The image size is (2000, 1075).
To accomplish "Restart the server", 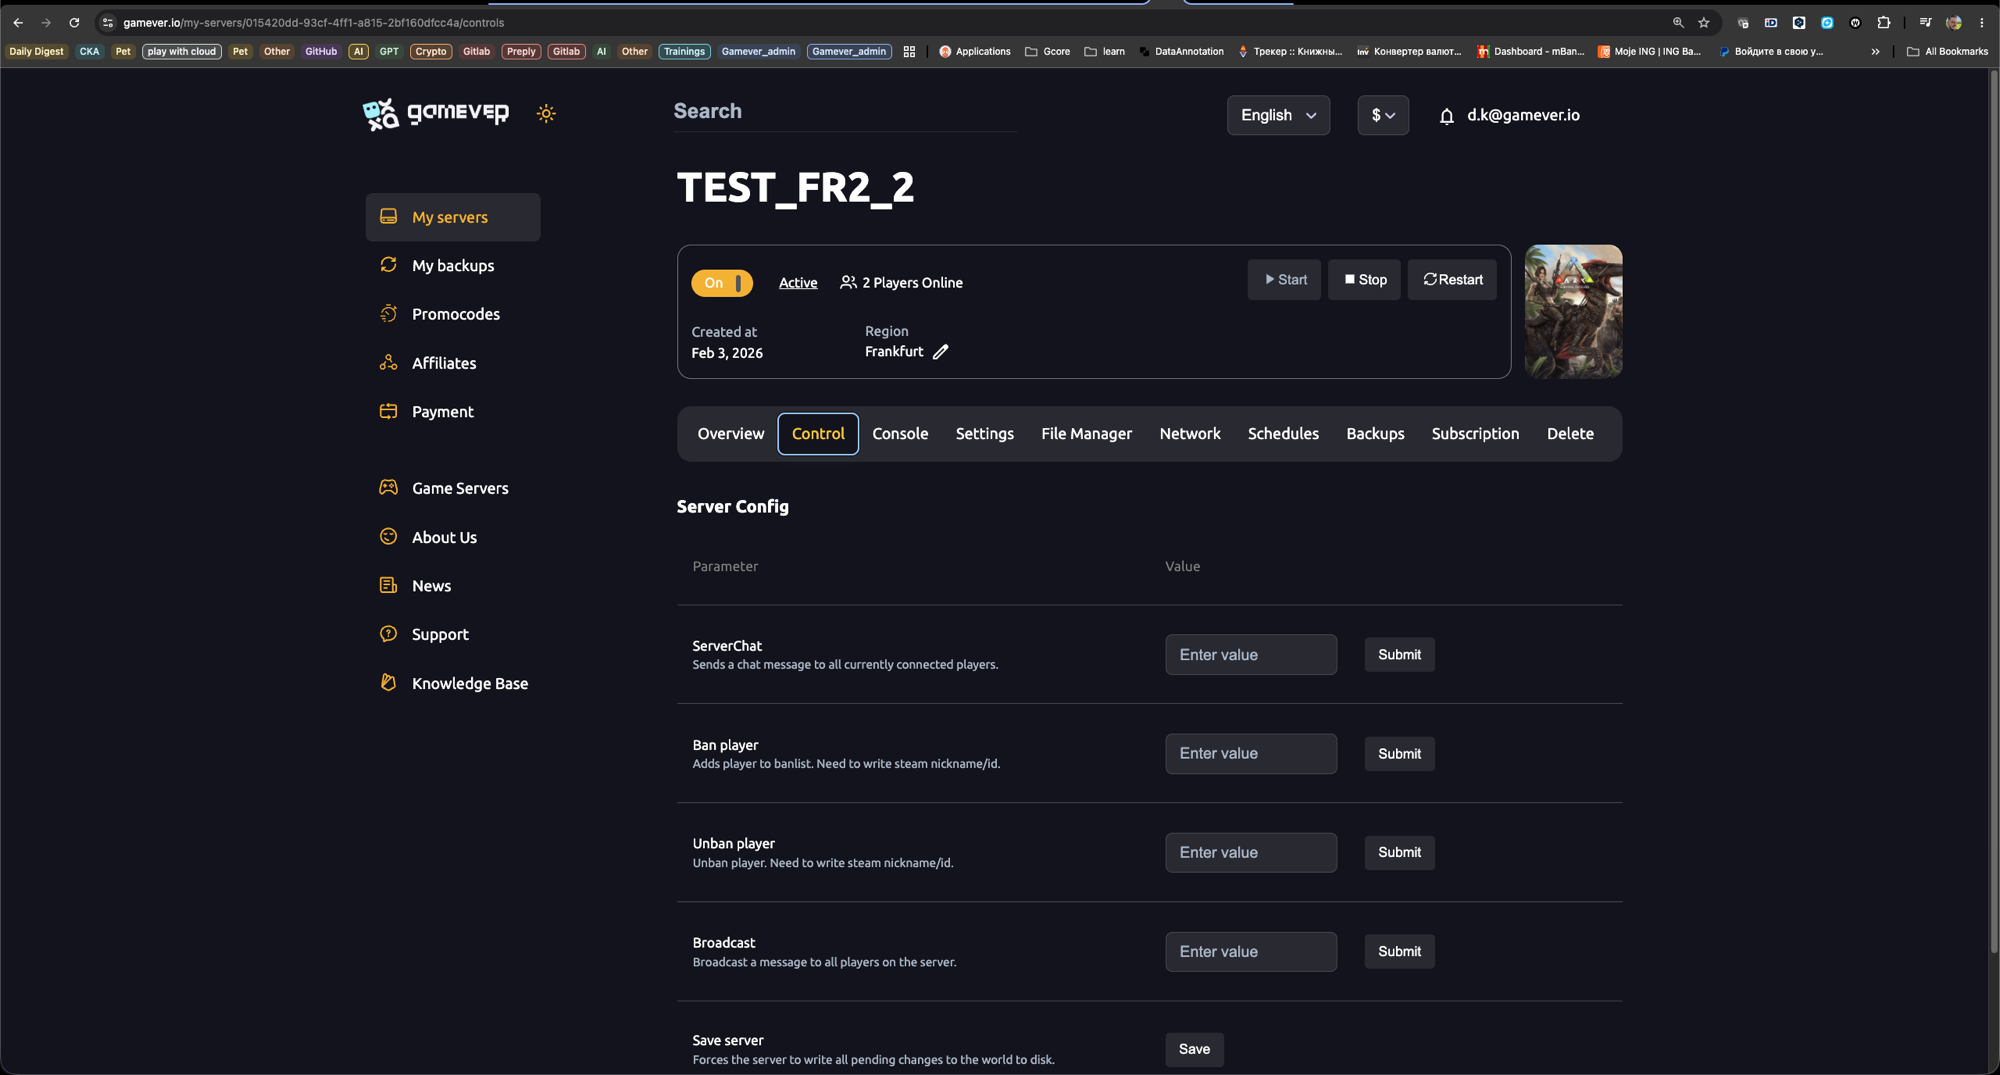I will [x=1453, y=280].
